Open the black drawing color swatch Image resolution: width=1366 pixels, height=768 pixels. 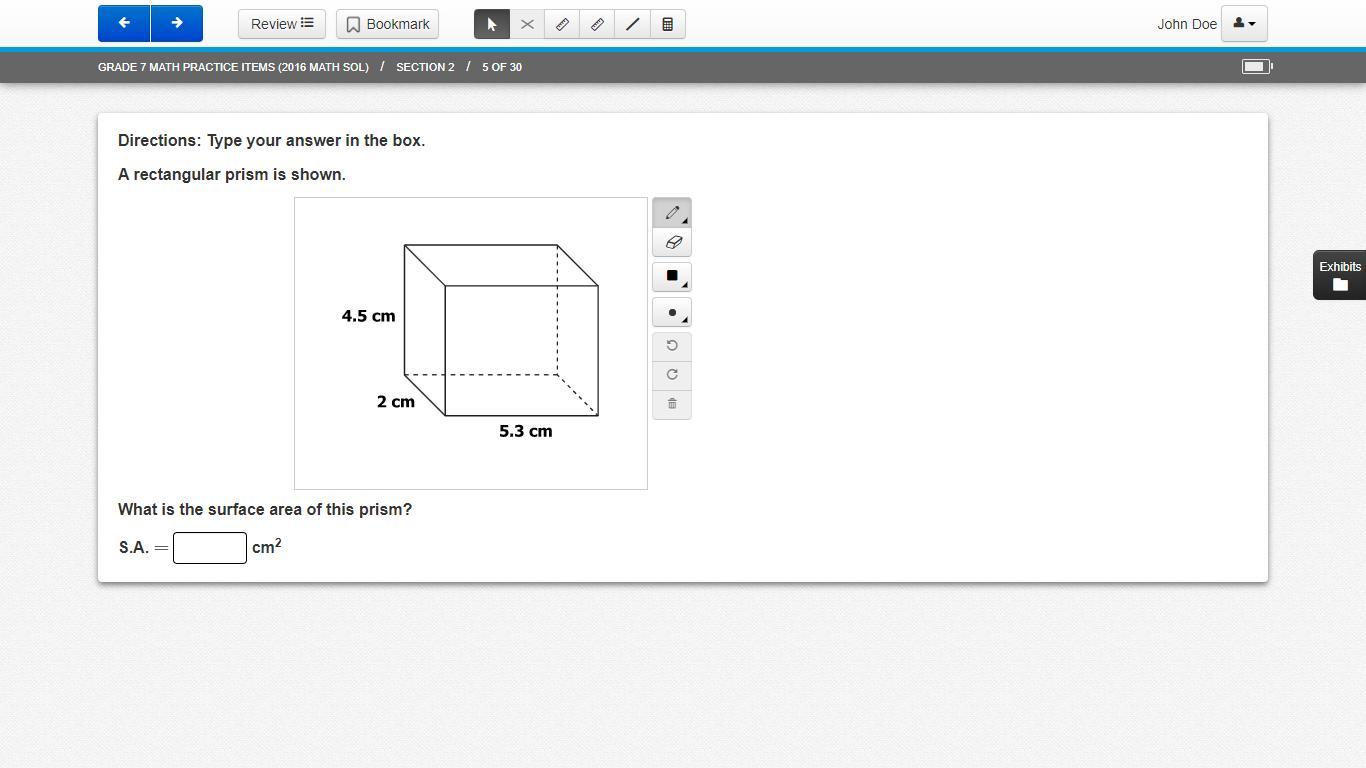click(672, 276)
